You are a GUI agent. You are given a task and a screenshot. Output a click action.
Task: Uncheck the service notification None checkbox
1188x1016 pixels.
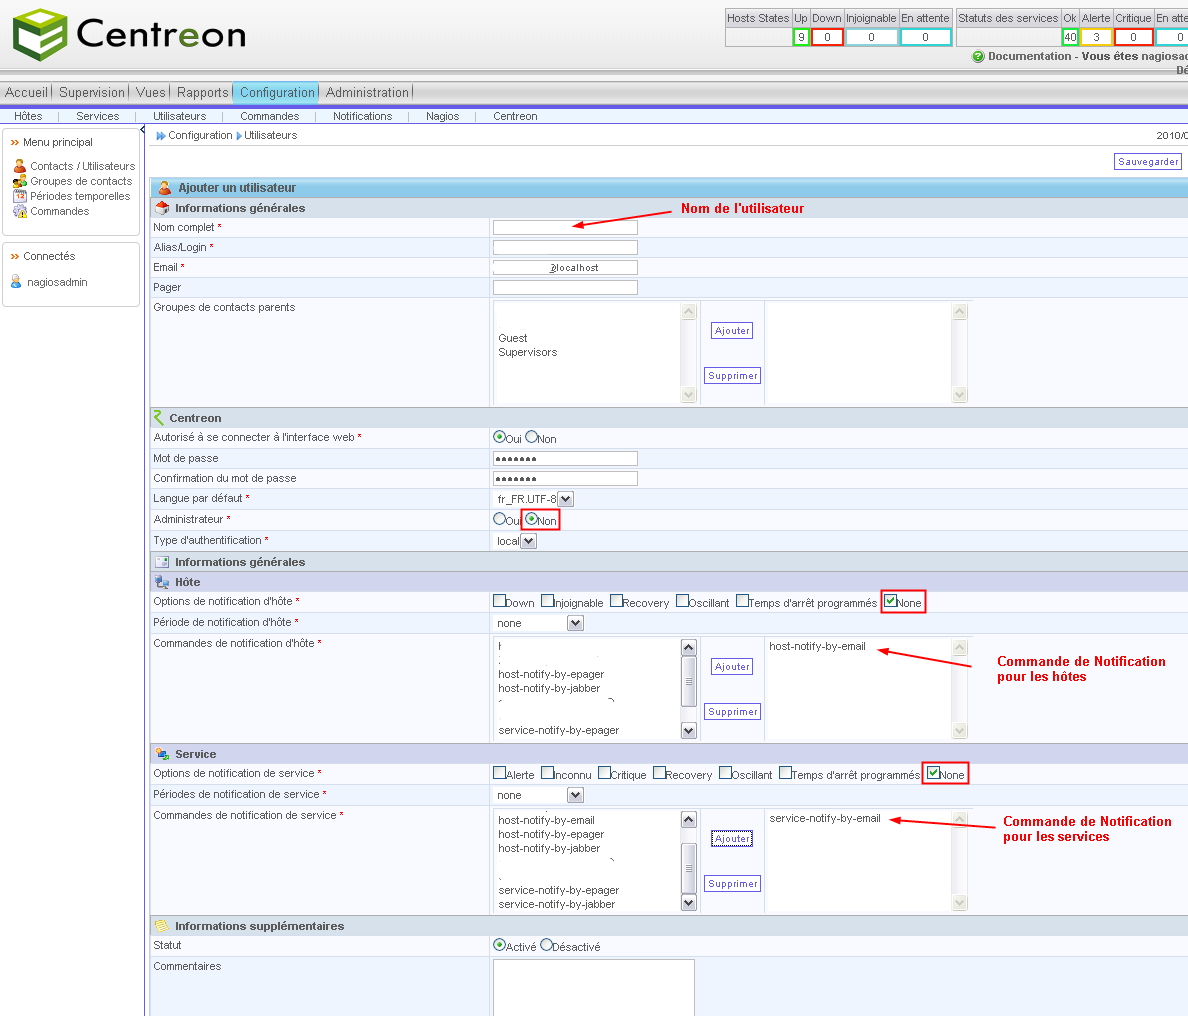[933, 773]
